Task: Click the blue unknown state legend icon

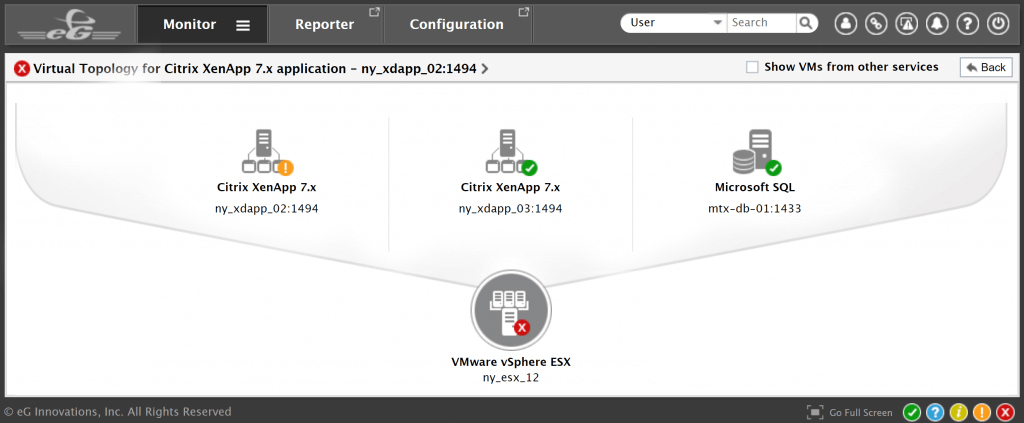Action: pos(935,412)
